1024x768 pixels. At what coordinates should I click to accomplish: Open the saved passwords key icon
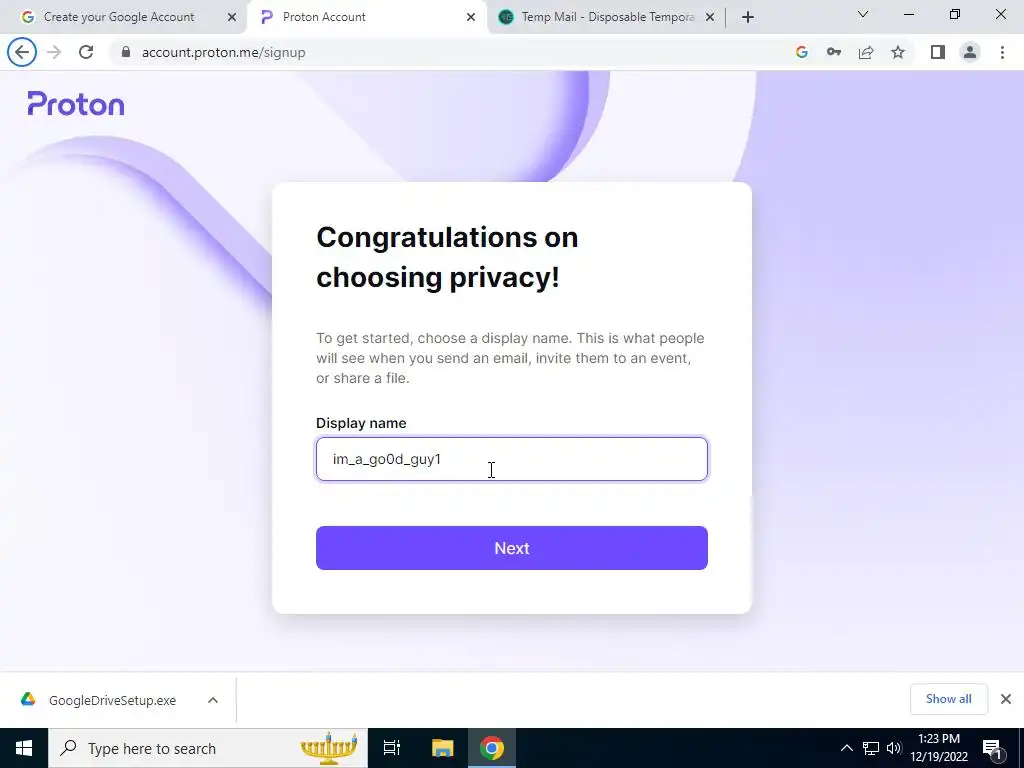[834, 52]
